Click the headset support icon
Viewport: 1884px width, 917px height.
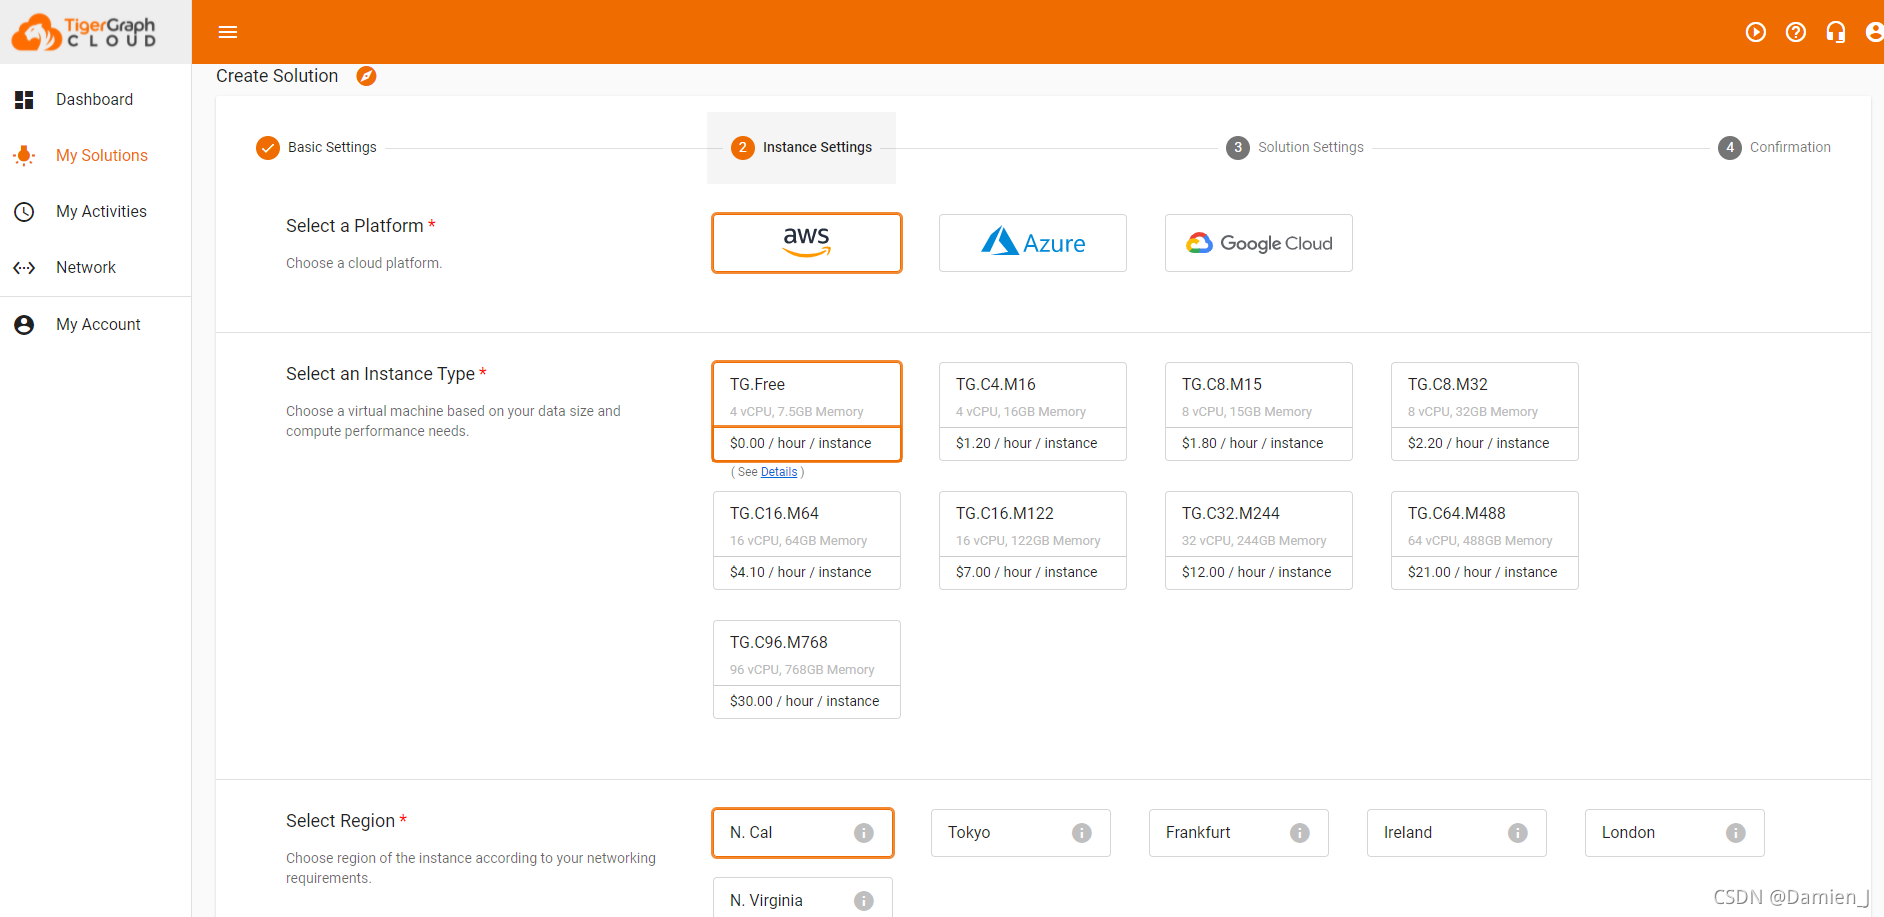1836,32
